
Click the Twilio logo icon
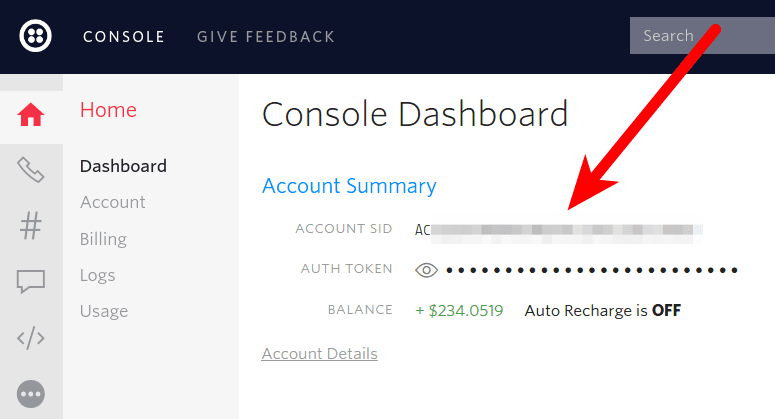36,36
